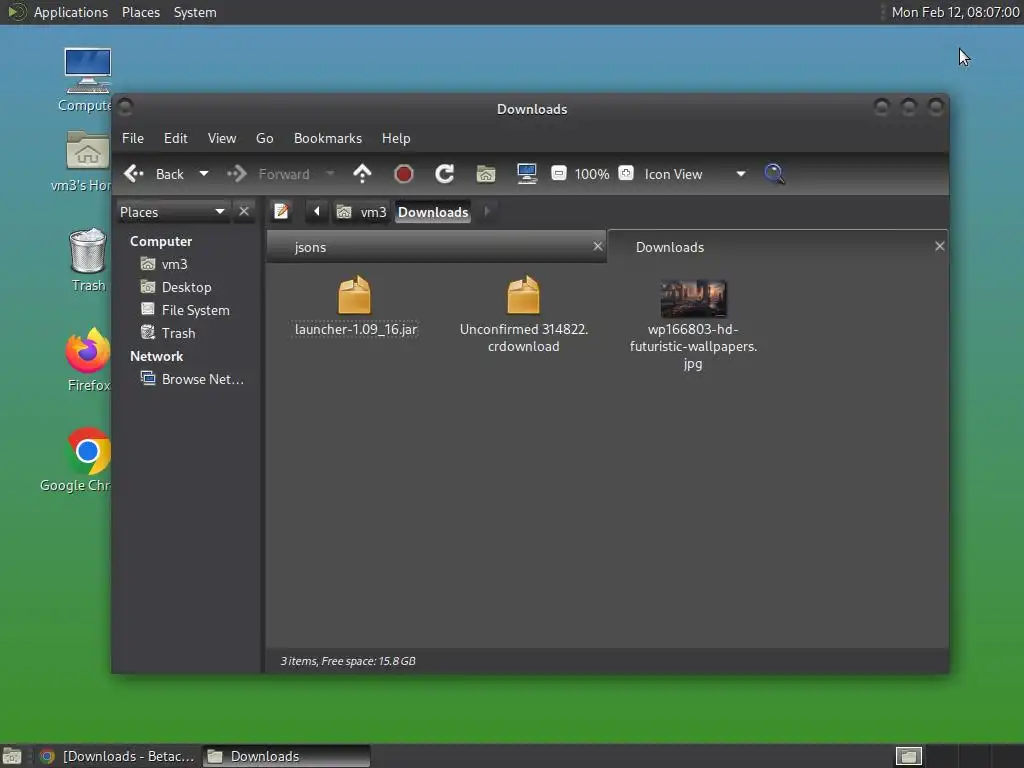This screenshot has width=1024, height=768.
Task: Open the Places side pane dropdown
Action: [172, 212]
